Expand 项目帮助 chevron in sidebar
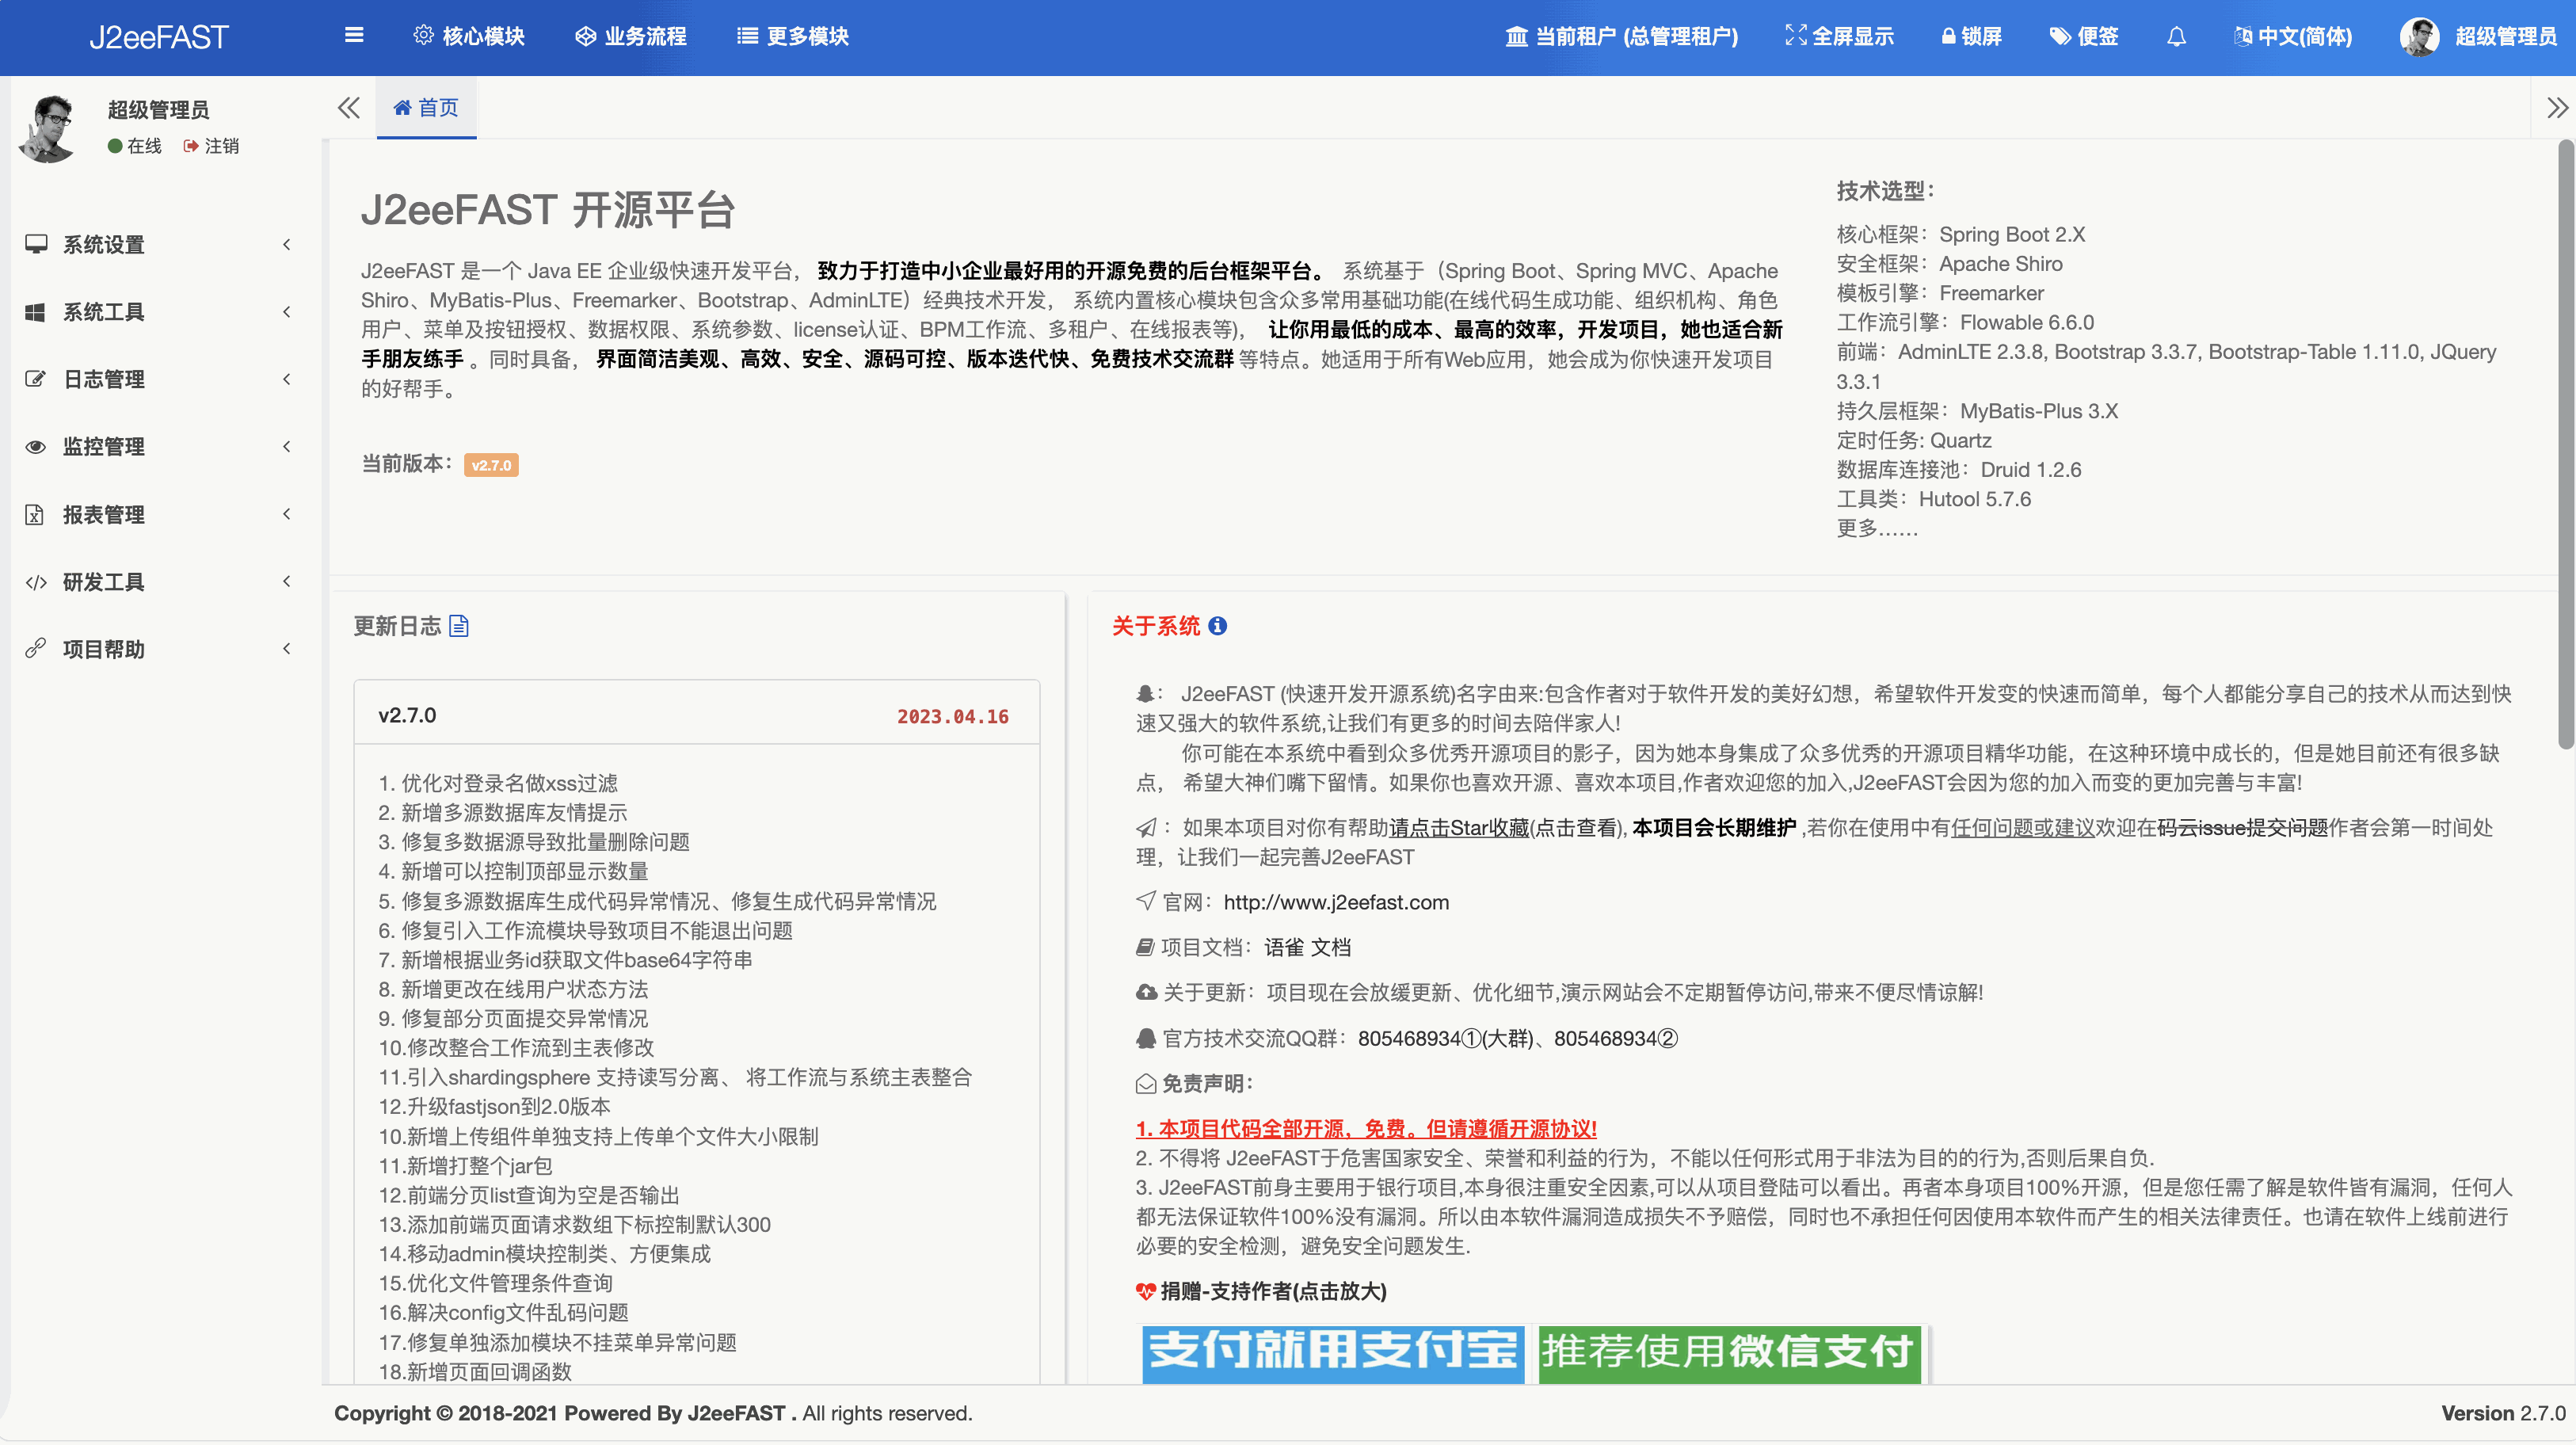Screen dimensions: 2576x1445 (287, 649)
